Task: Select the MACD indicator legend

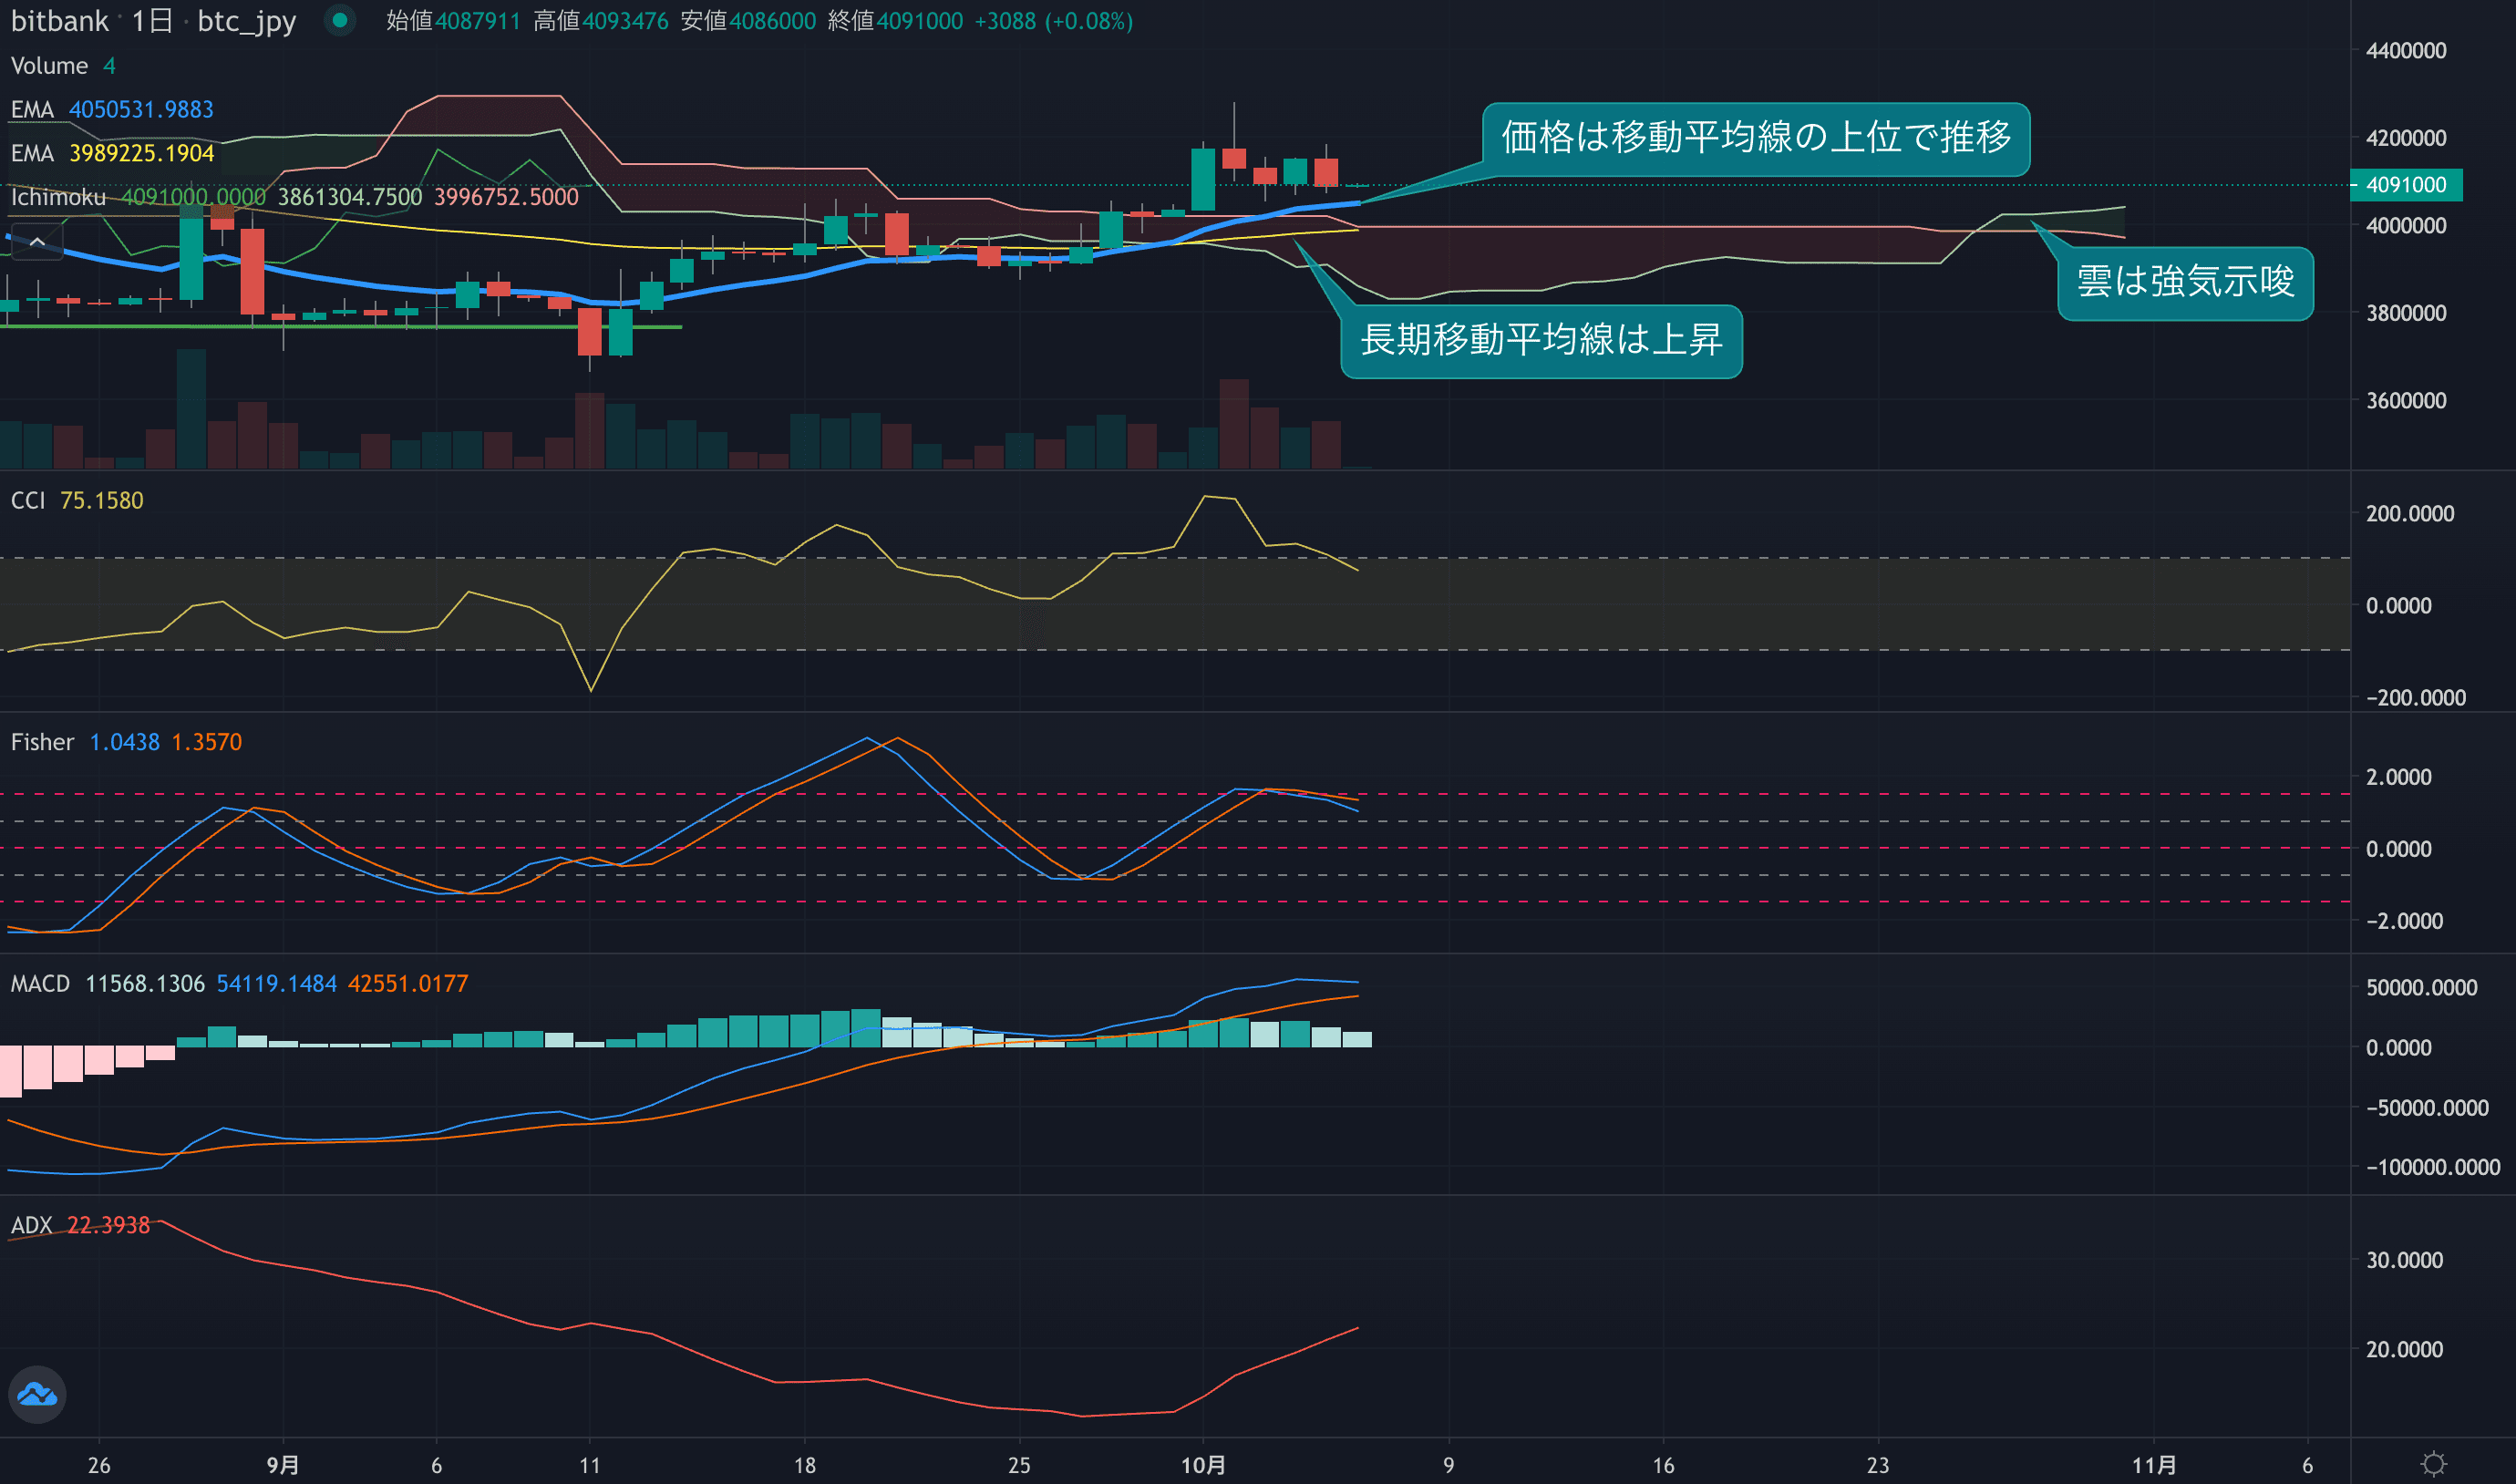Action: [40, 984]
